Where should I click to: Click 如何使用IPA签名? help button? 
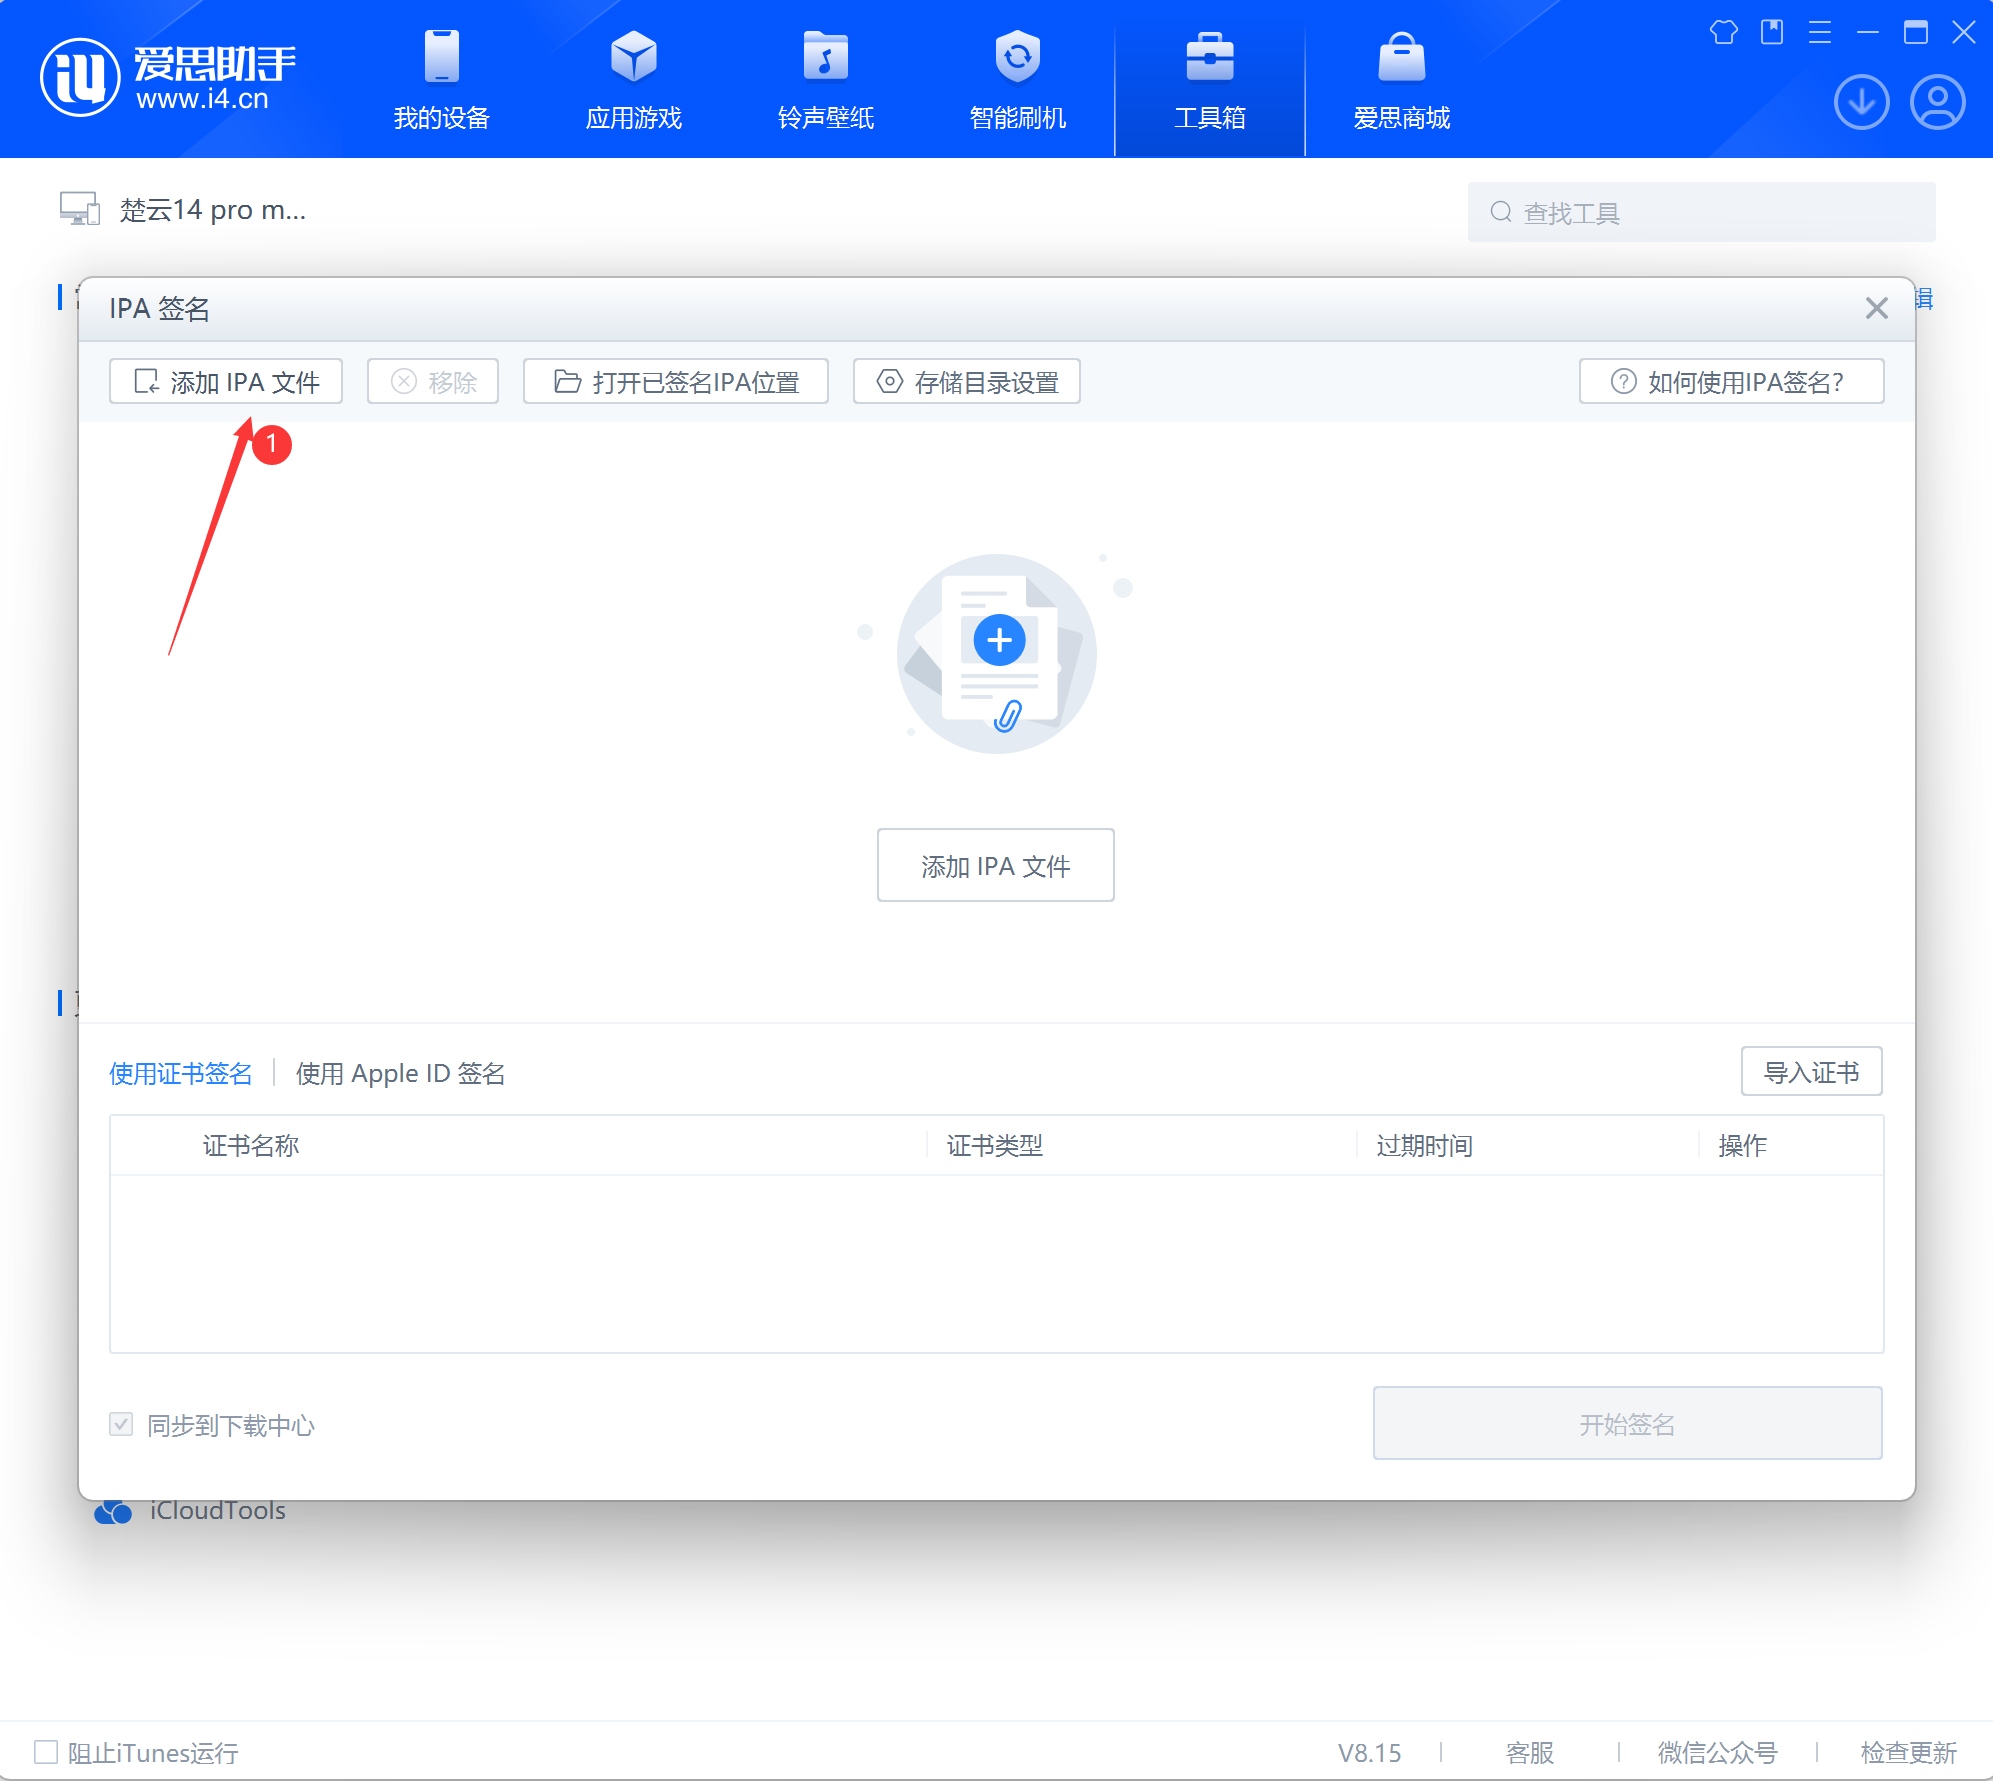1731,382
